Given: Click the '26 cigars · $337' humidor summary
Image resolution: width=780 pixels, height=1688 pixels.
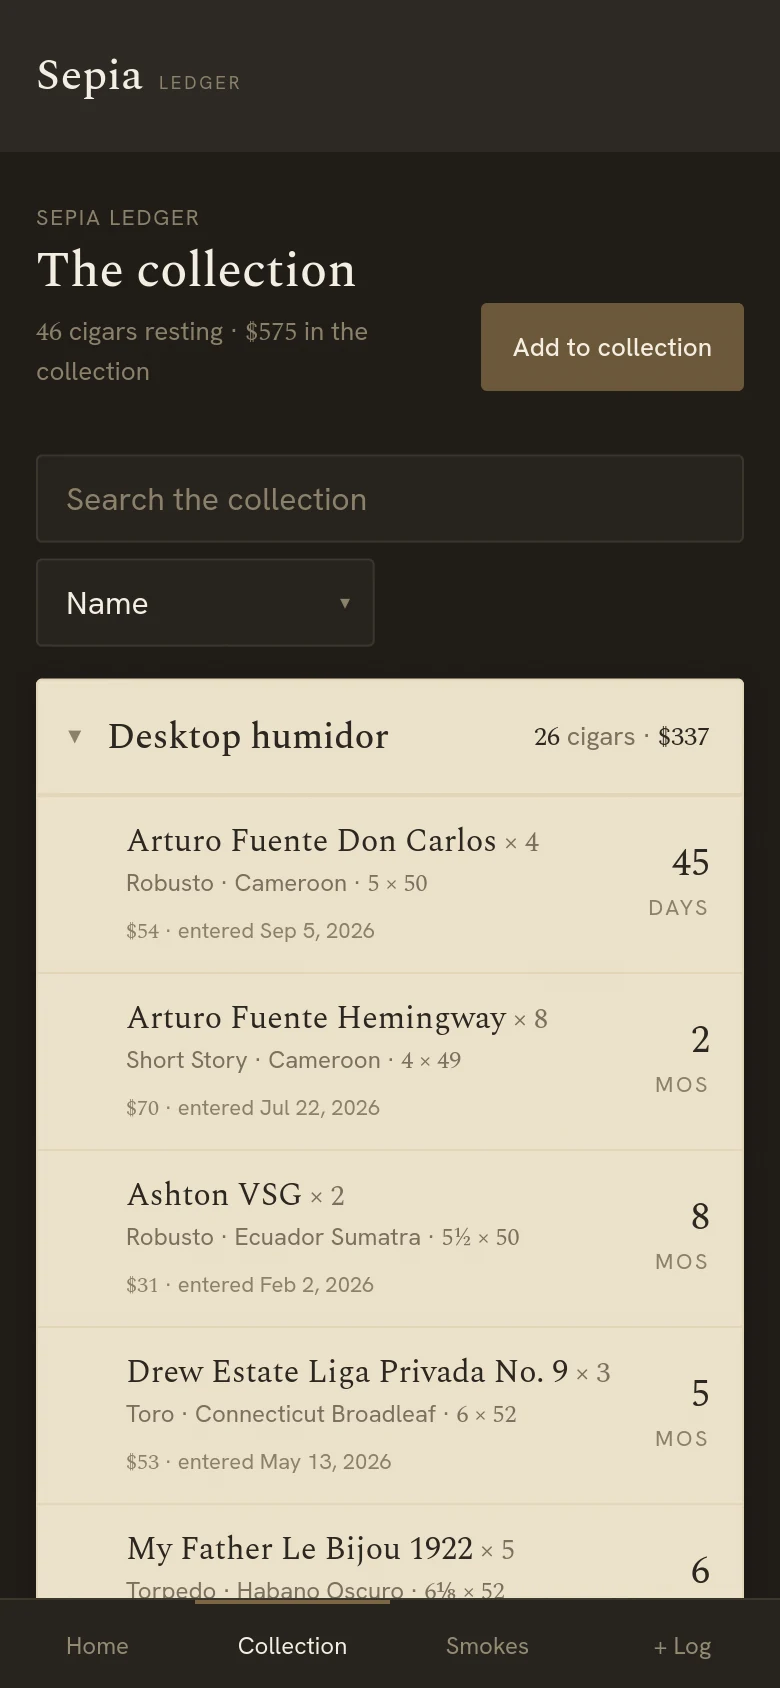Looking at the screenshot, I should tap(621, 737).
